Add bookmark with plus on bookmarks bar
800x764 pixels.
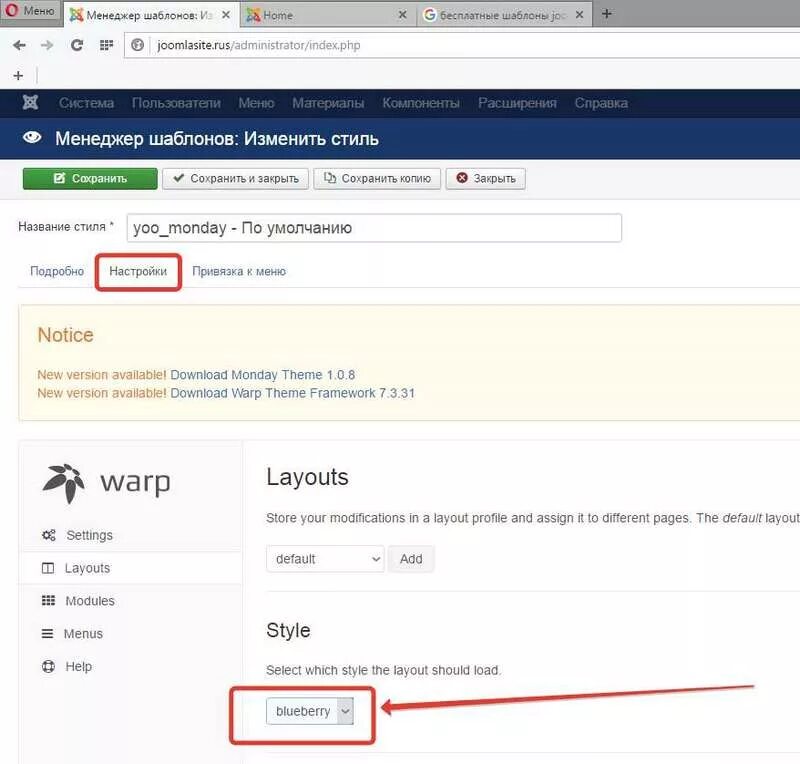click(18, 76)
